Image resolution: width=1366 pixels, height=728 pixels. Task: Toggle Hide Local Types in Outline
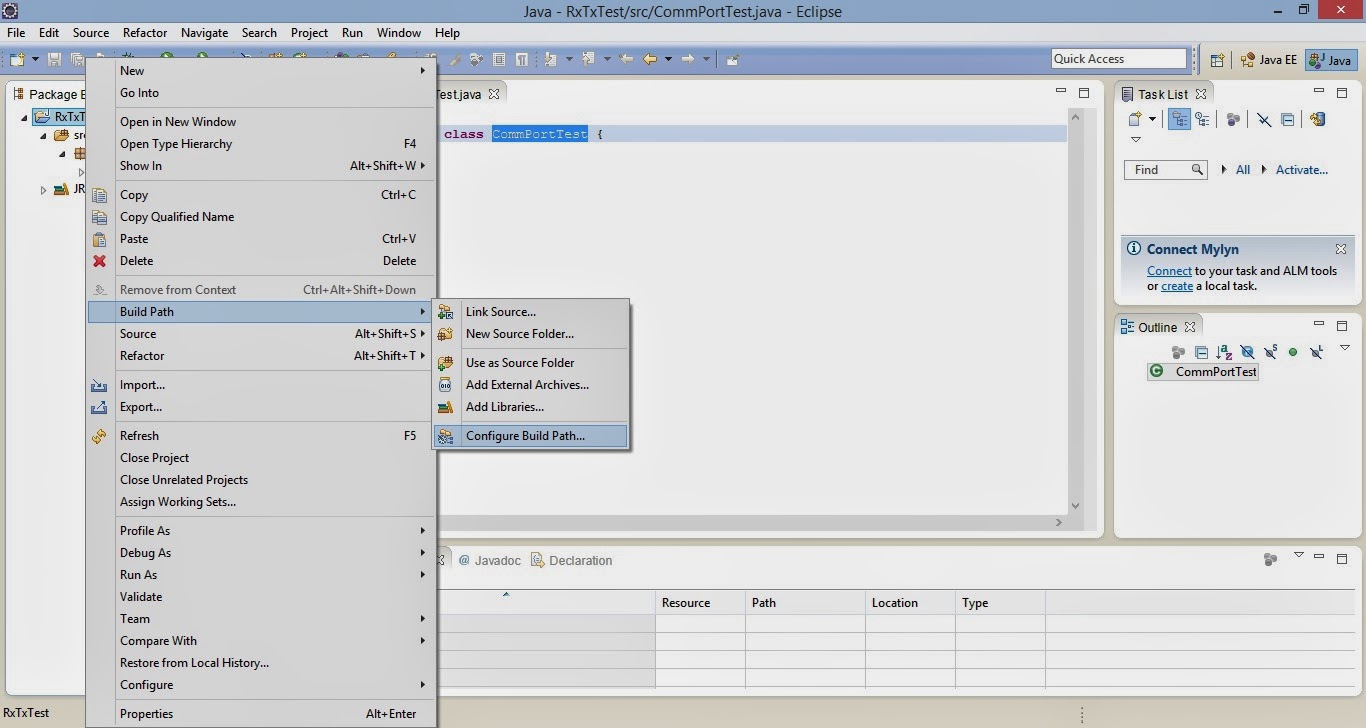[1316, 352]
